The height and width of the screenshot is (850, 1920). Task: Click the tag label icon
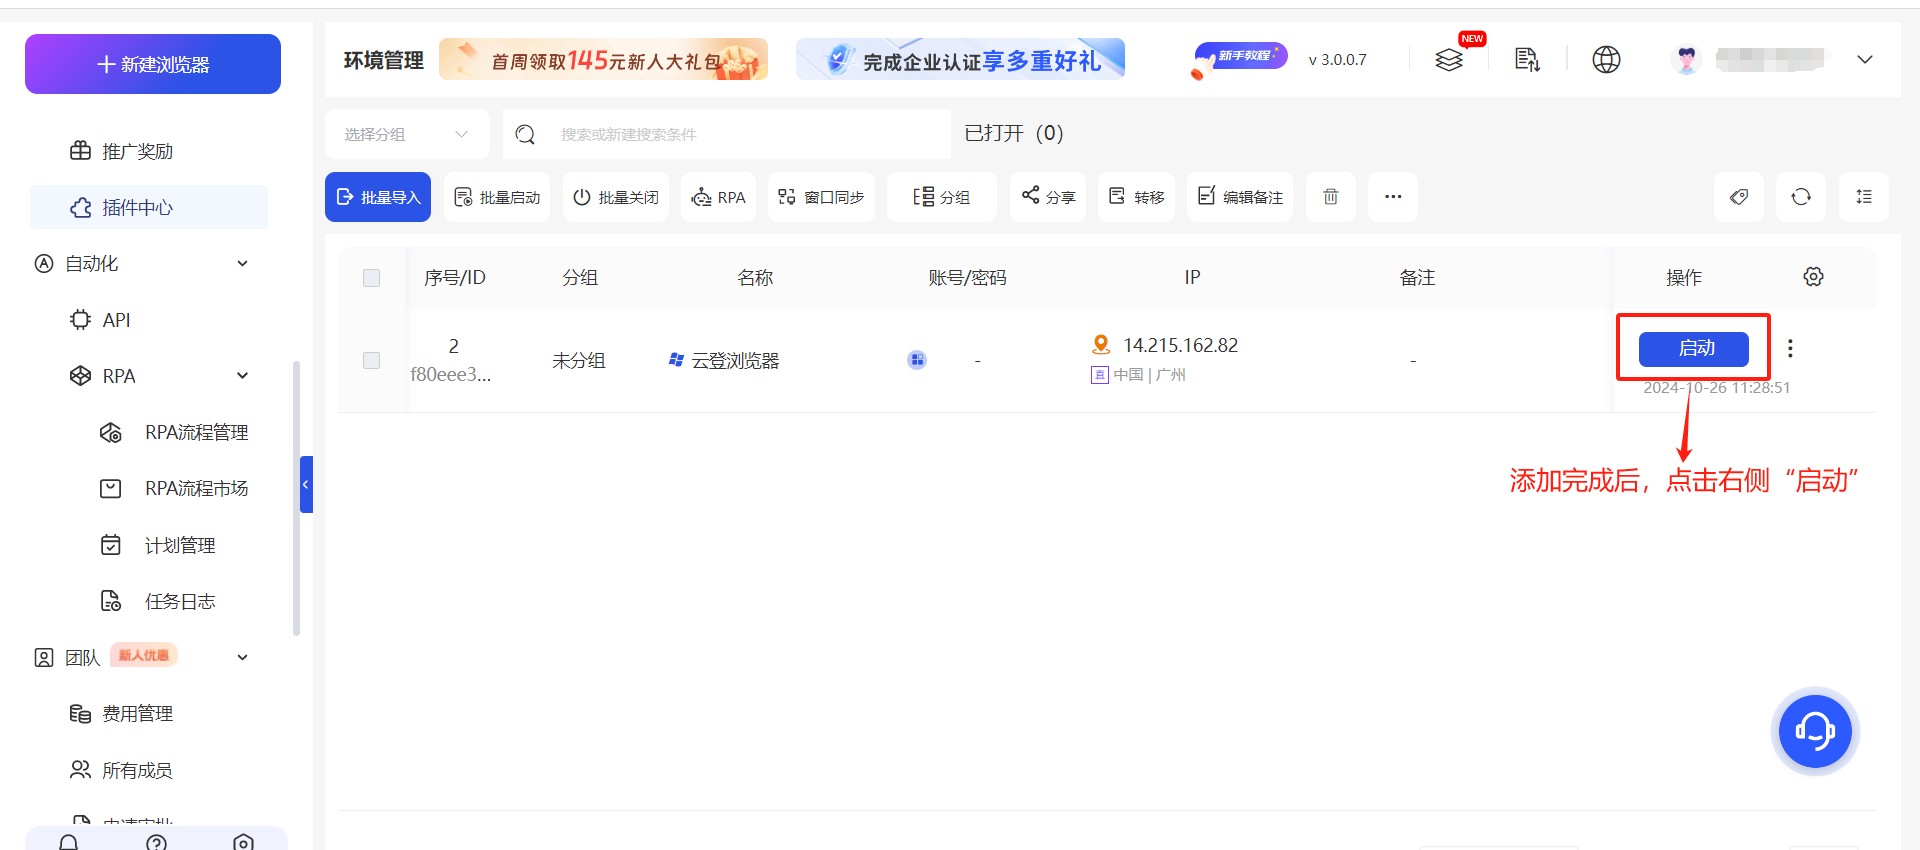(x=1739, y=197)
